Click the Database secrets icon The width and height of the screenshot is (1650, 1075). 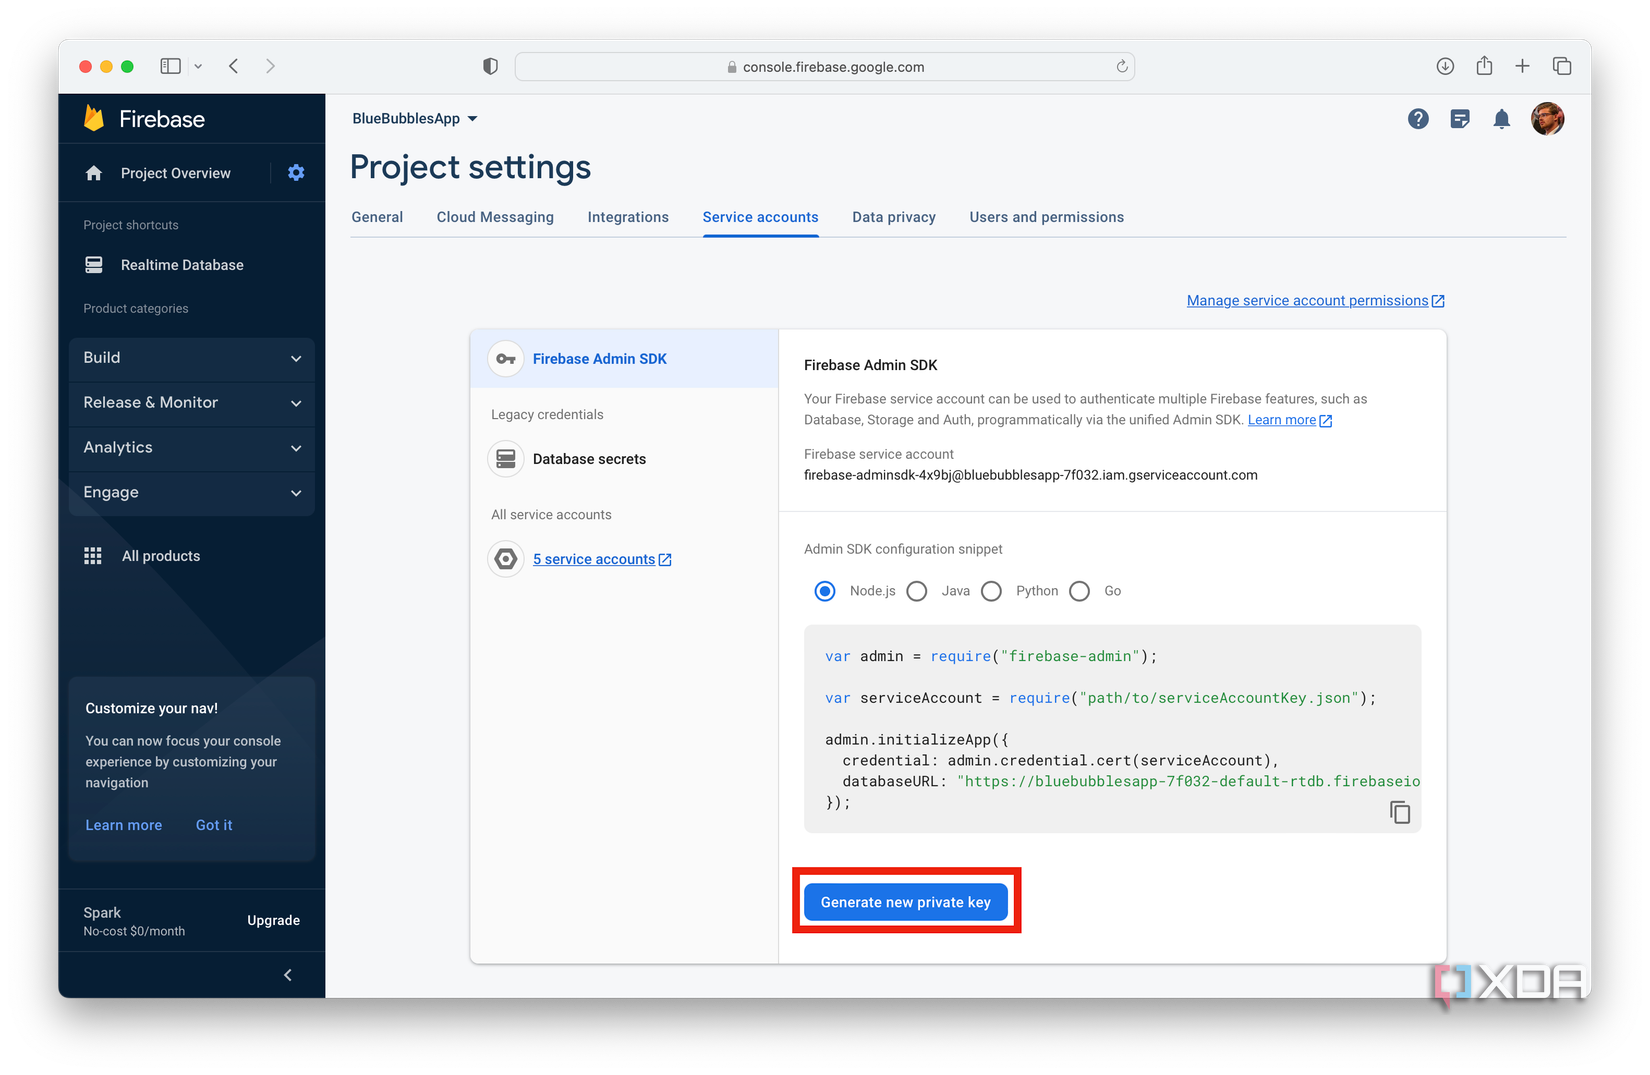point(506,459)
